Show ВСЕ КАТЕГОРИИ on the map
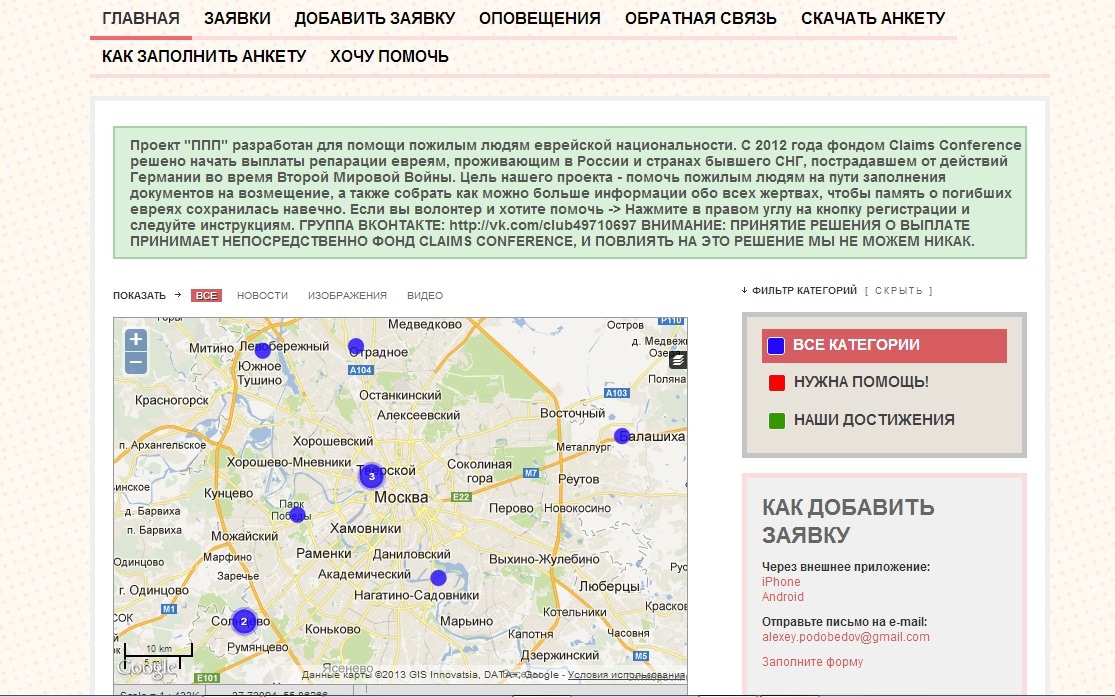This screenshot has height=697, width=1115. tap(856, 345)
